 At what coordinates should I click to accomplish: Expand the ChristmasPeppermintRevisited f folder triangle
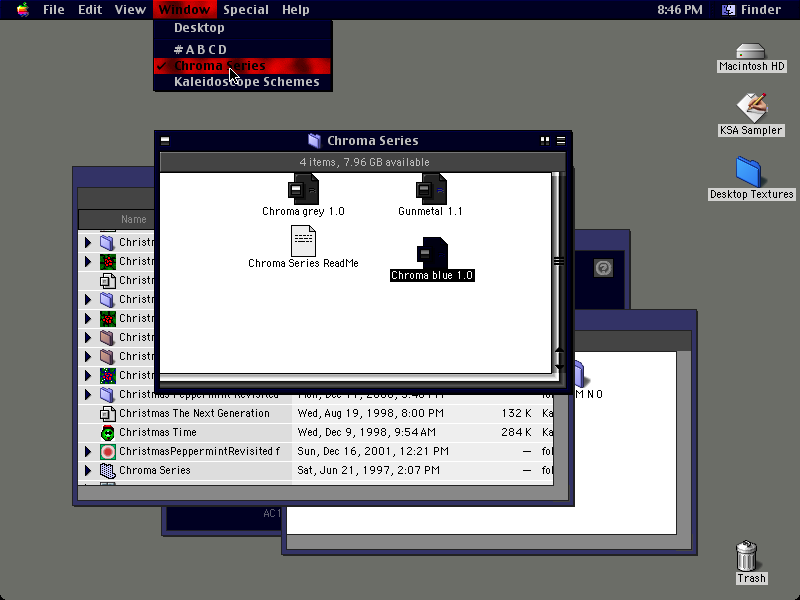88,452
